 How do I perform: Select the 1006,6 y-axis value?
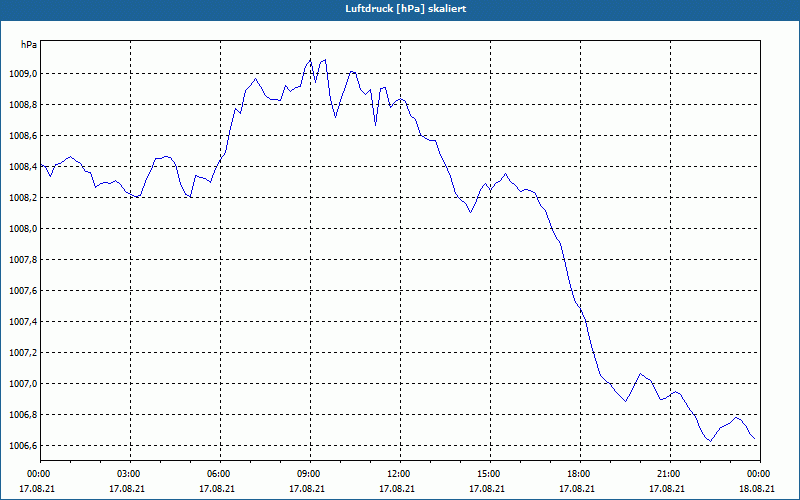click(x=23, y=446)
